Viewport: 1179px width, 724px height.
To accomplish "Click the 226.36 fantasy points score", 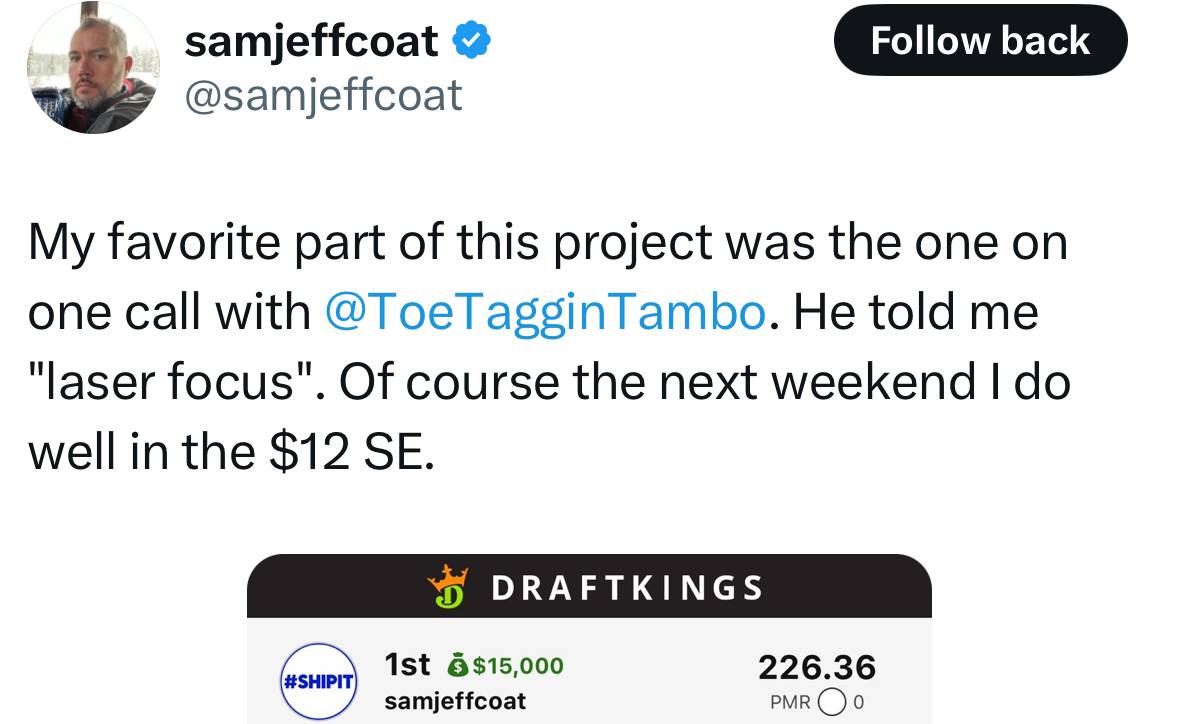I will point(816,666).
